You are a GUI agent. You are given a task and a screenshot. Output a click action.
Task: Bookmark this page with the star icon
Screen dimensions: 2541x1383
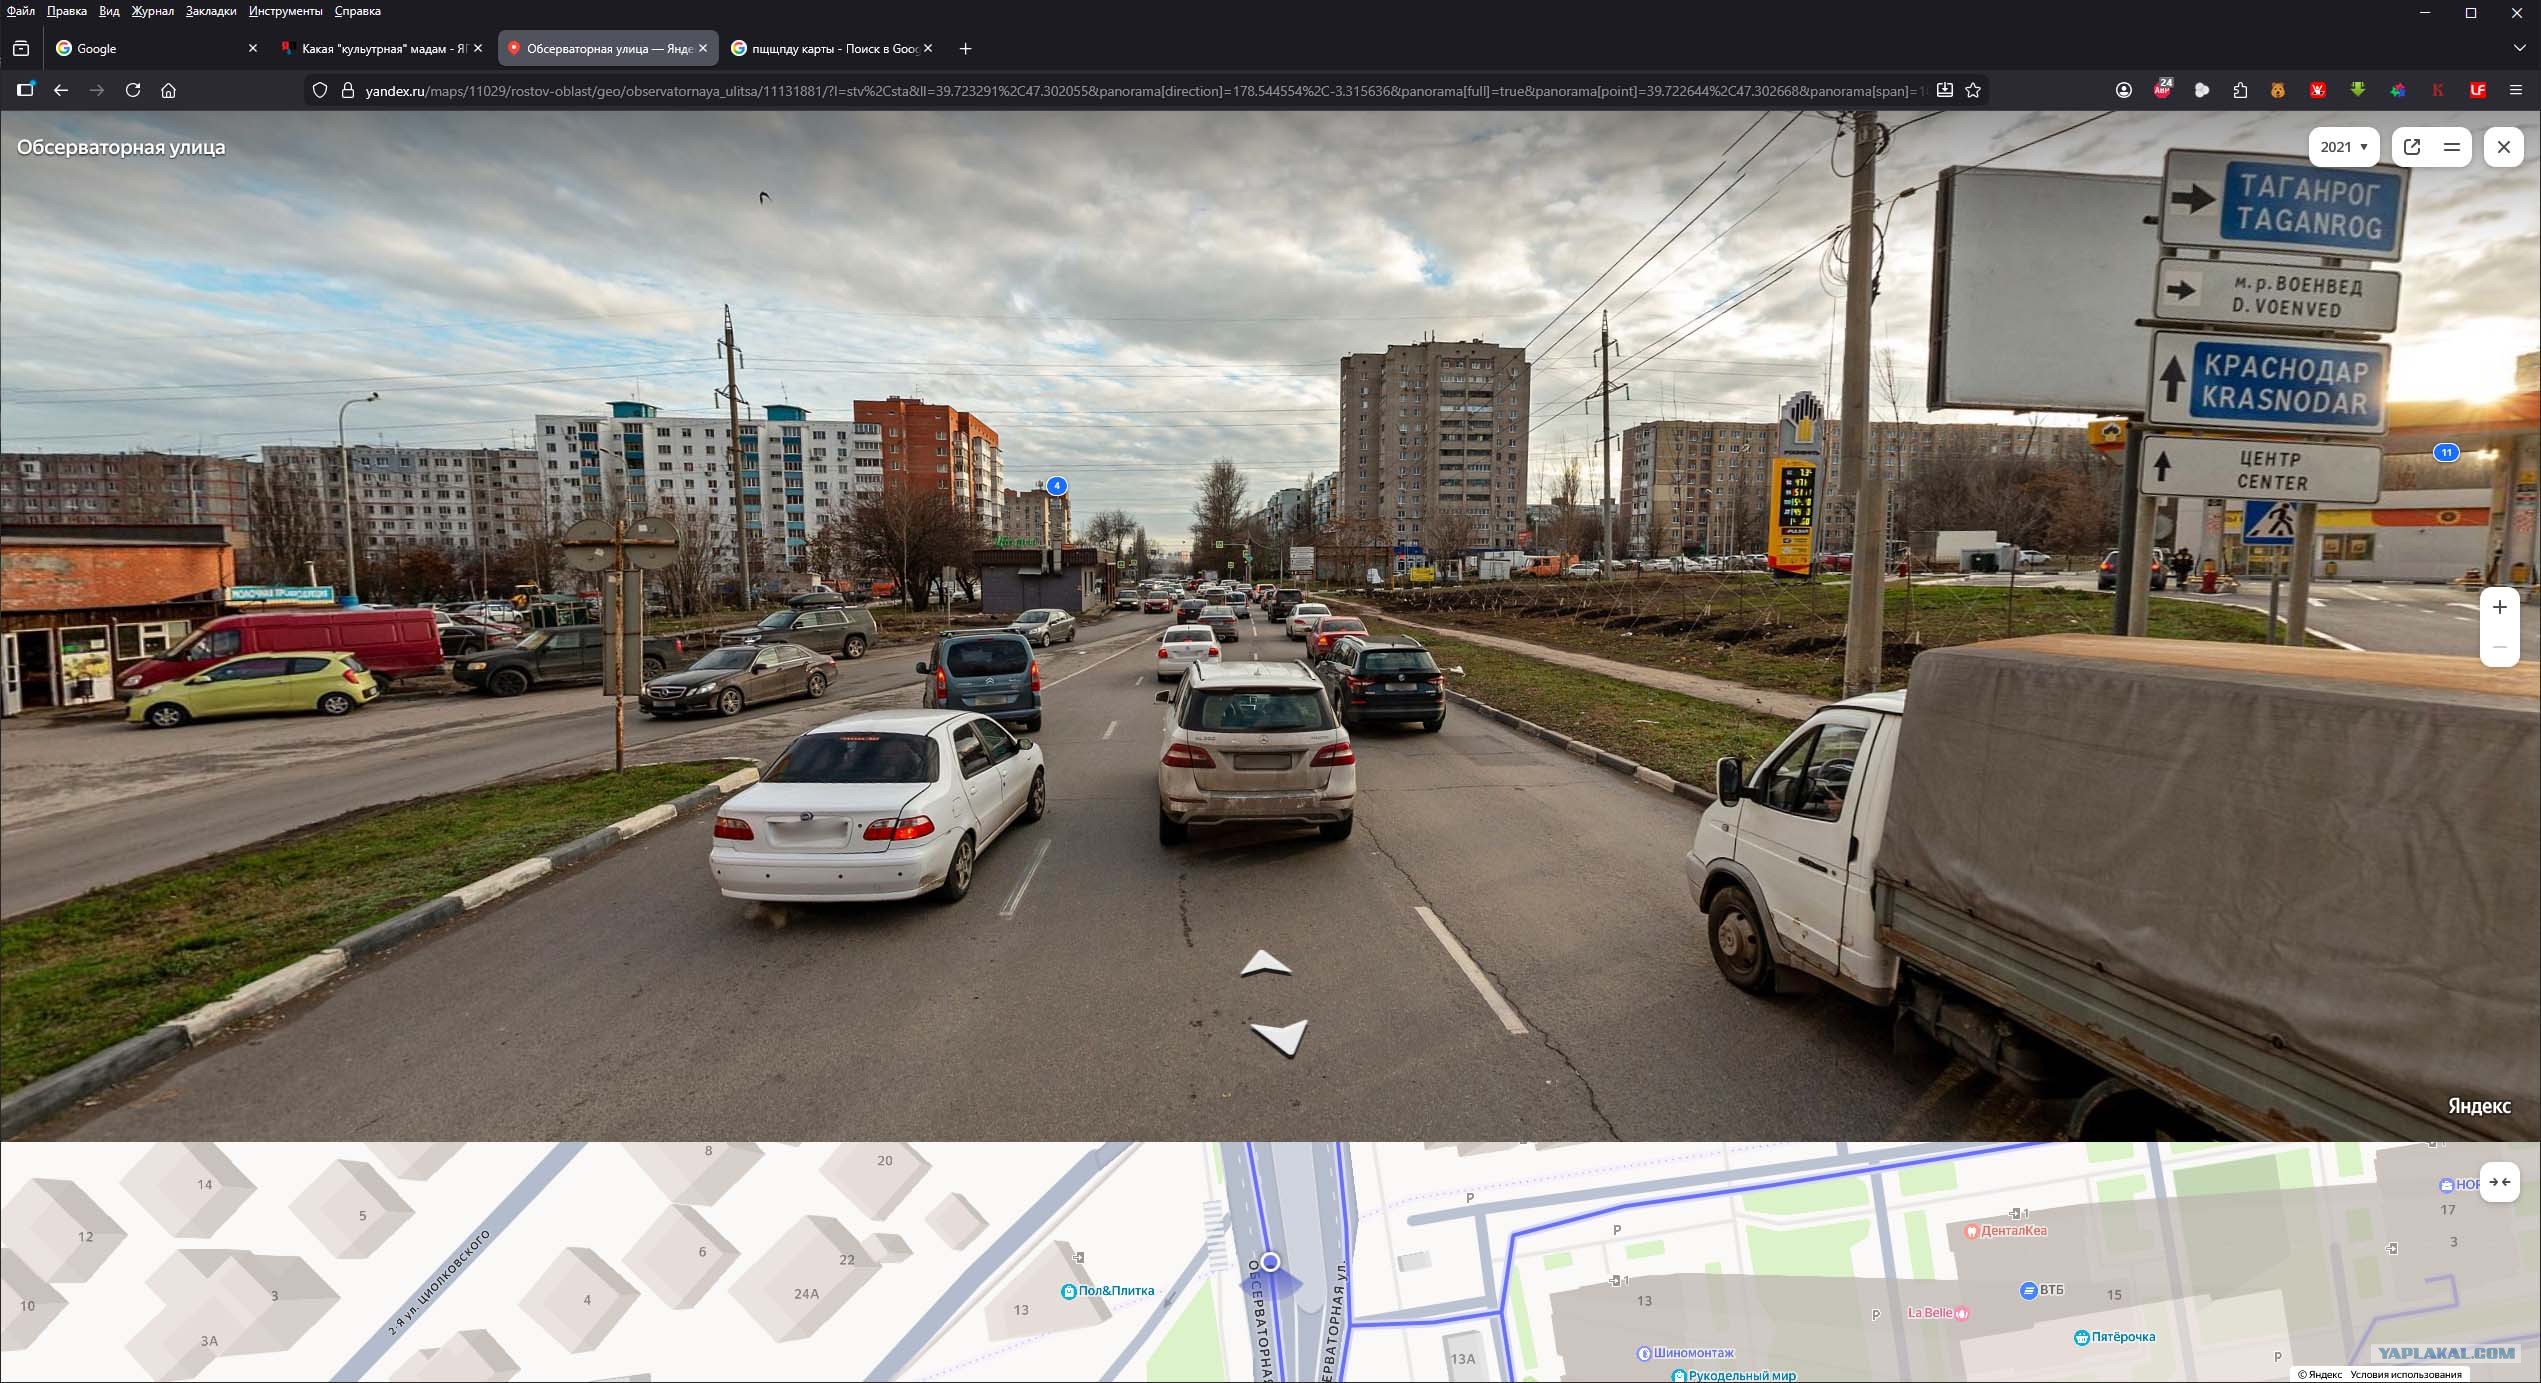pos(1973,90)
